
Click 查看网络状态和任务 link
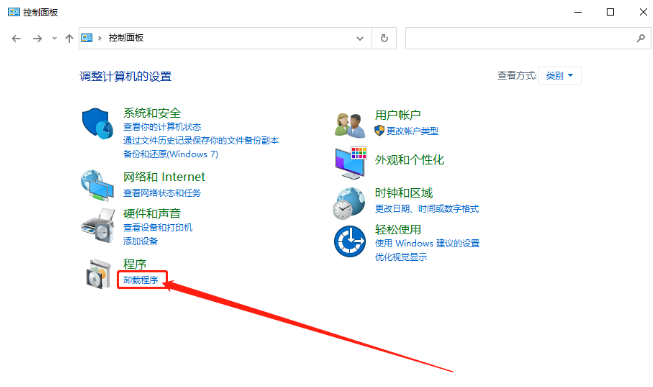click(162, 193)
